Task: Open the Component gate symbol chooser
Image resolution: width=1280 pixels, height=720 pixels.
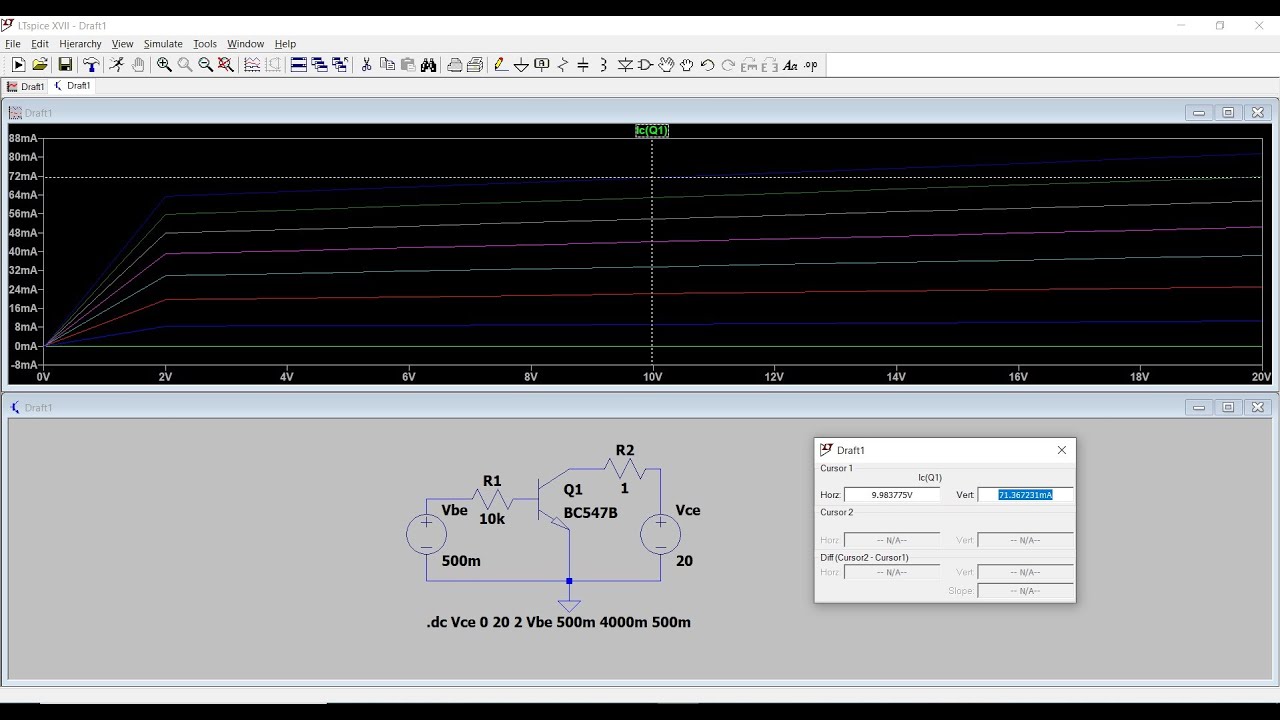Action: click(646, 65)
